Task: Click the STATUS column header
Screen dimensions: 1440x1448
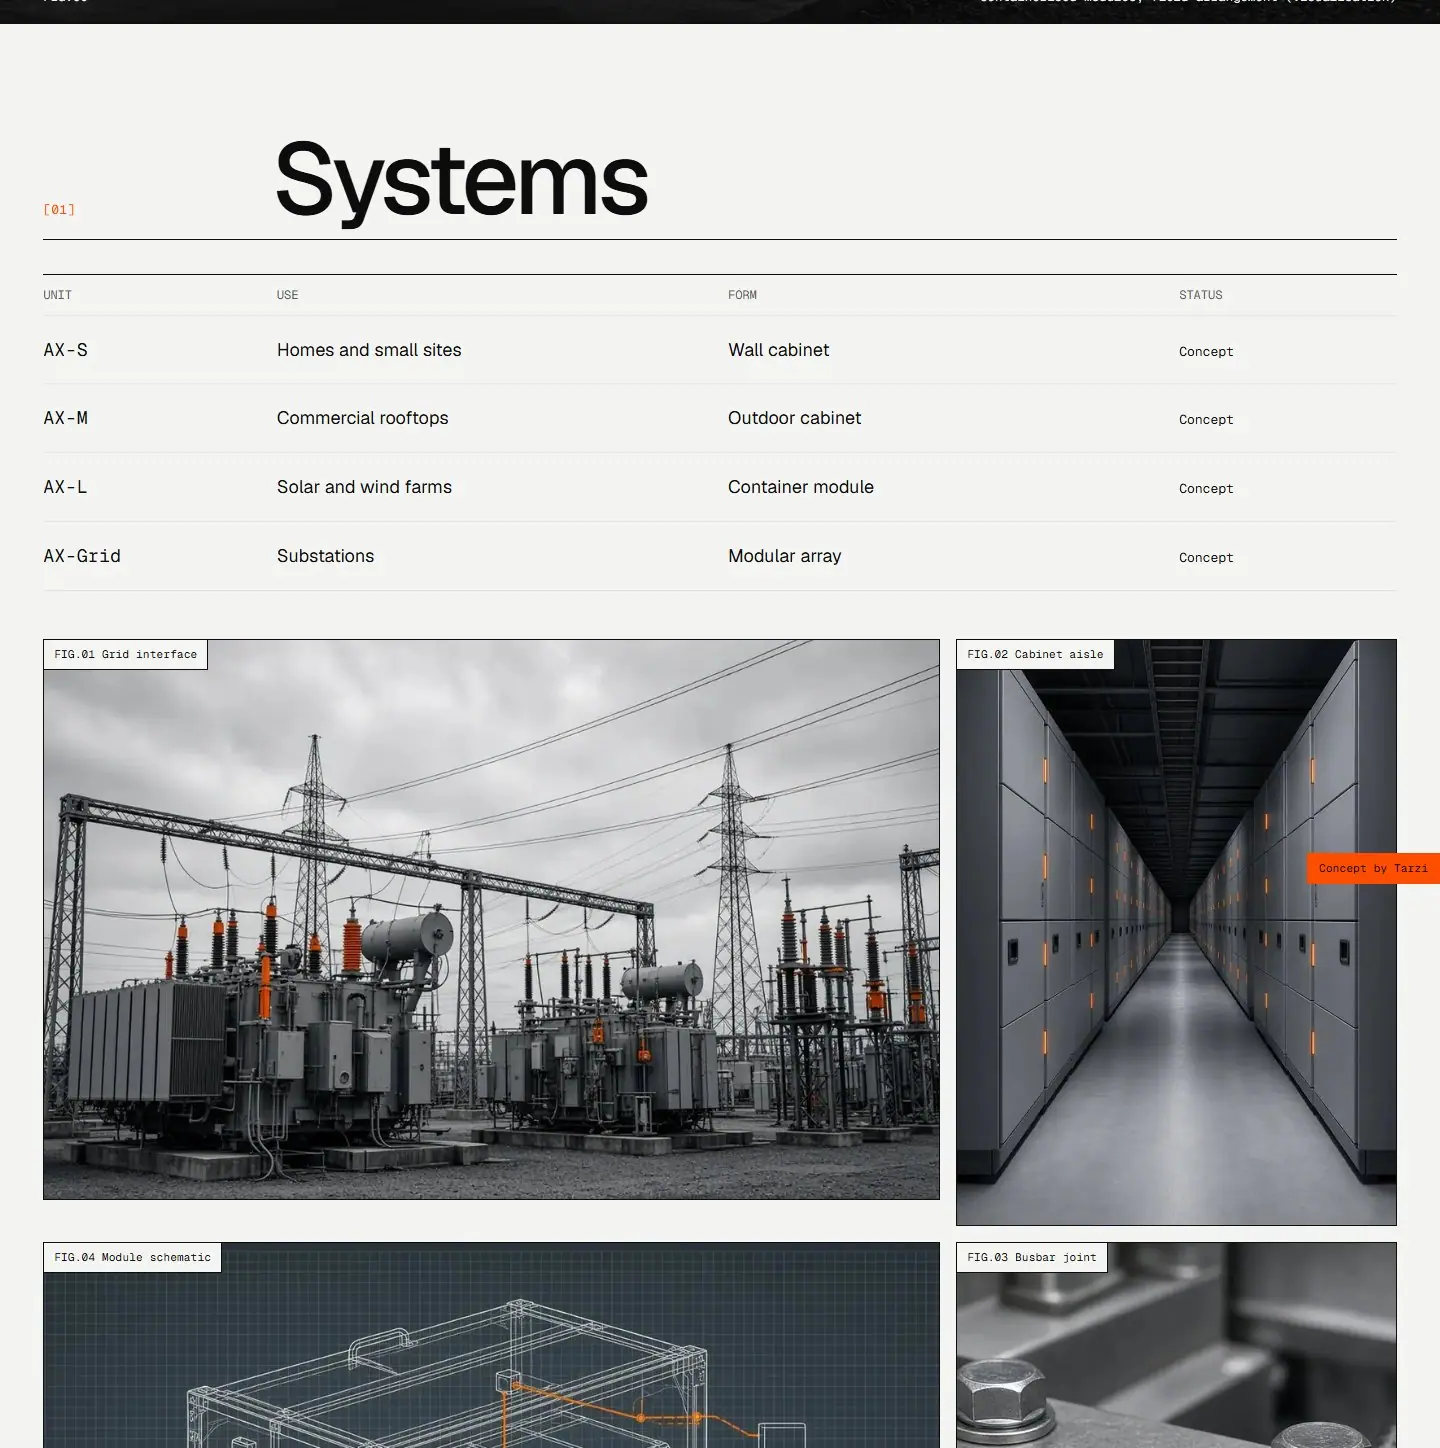Action: (x=1201, y=295)
